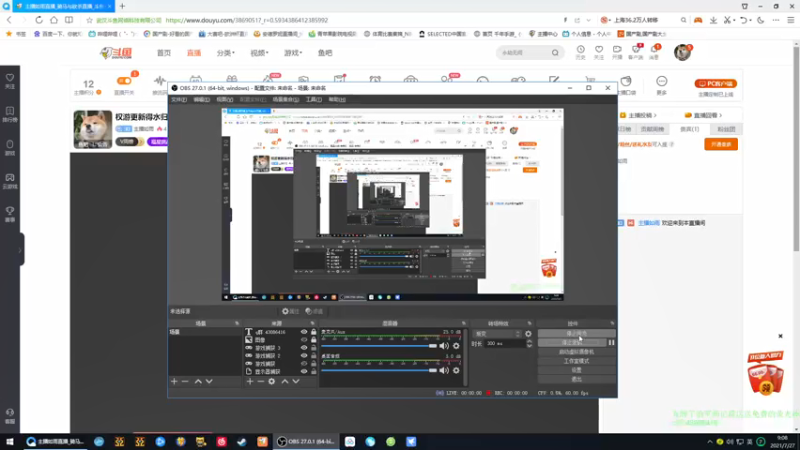Reload the browser page
Screen dimensions: 800x450
tap(39, 20)
